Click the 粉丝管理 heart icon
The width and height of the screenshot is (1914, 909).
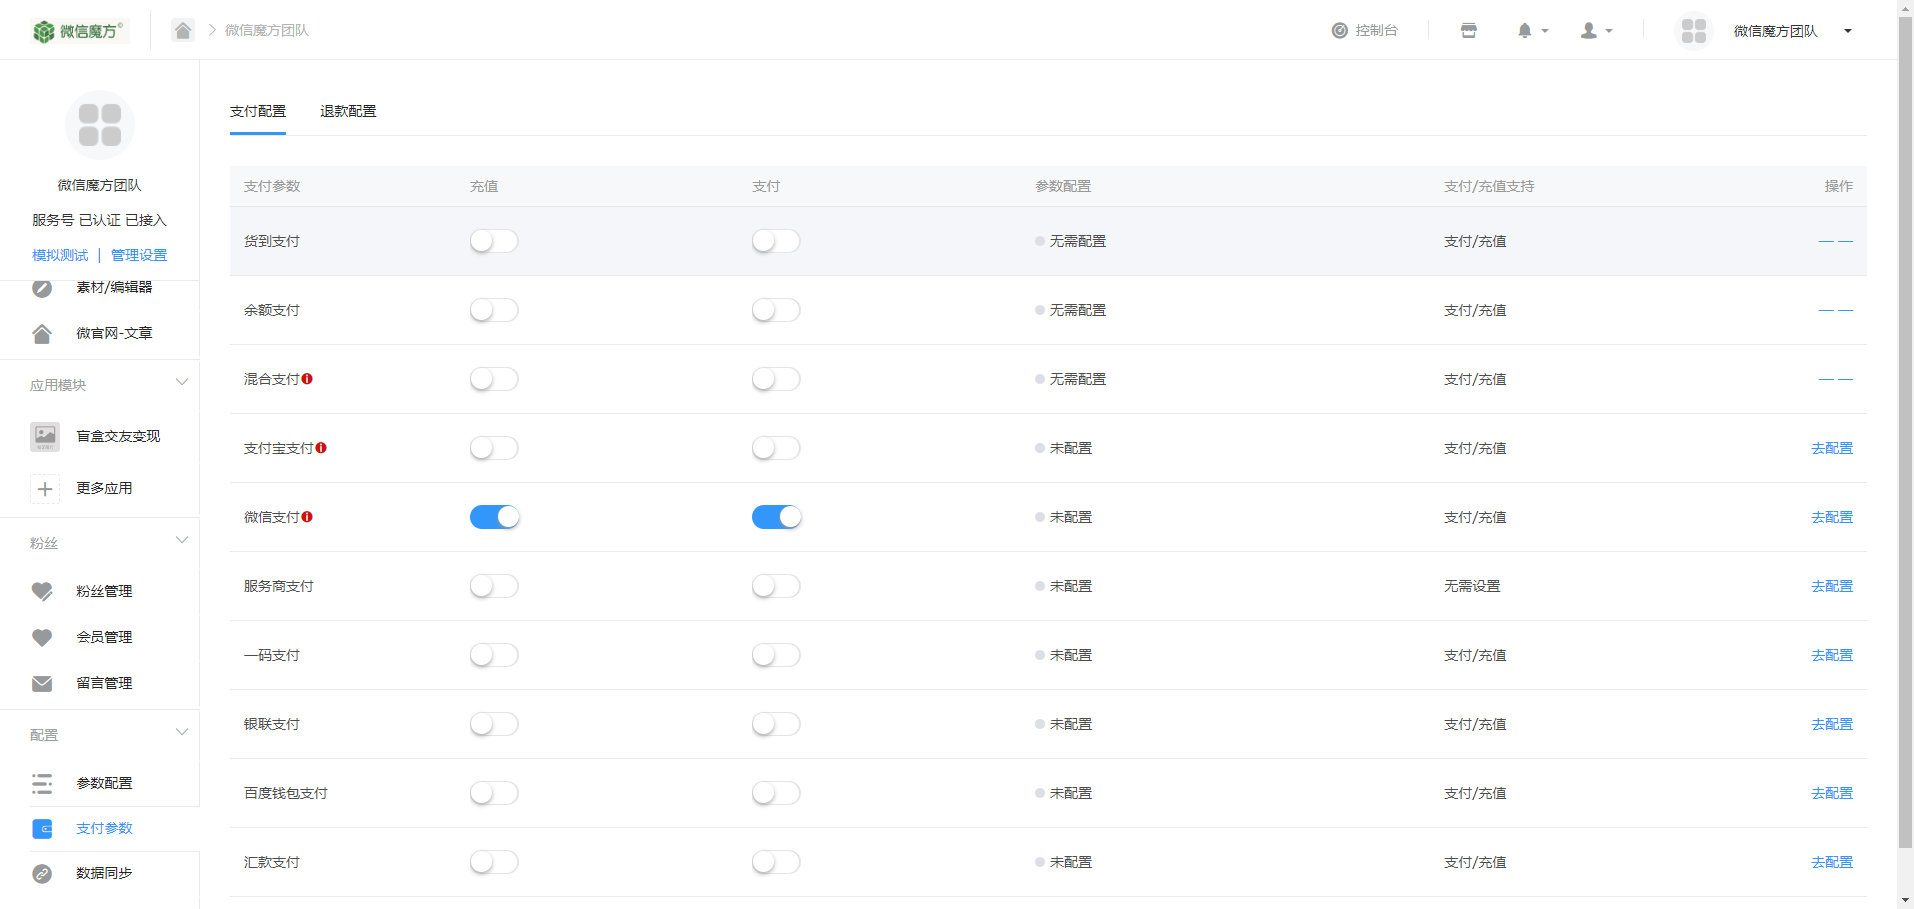point(42,591)
